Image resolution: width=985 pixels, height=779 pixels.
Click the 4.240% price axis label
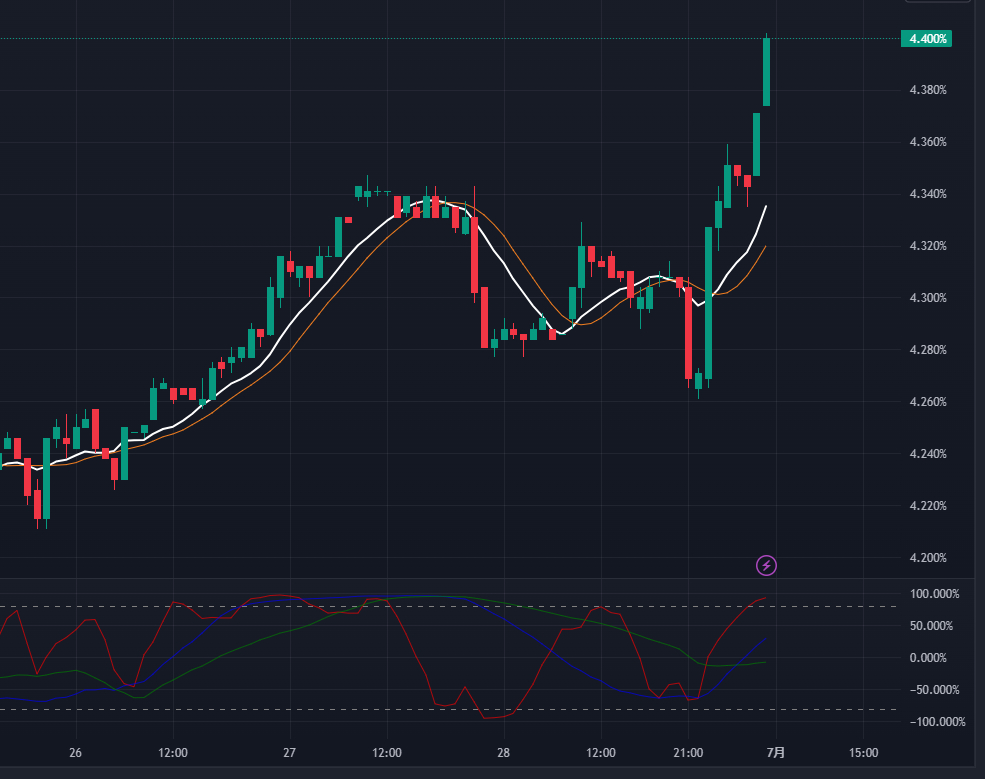pyautogui.click(x=928, y=454)
